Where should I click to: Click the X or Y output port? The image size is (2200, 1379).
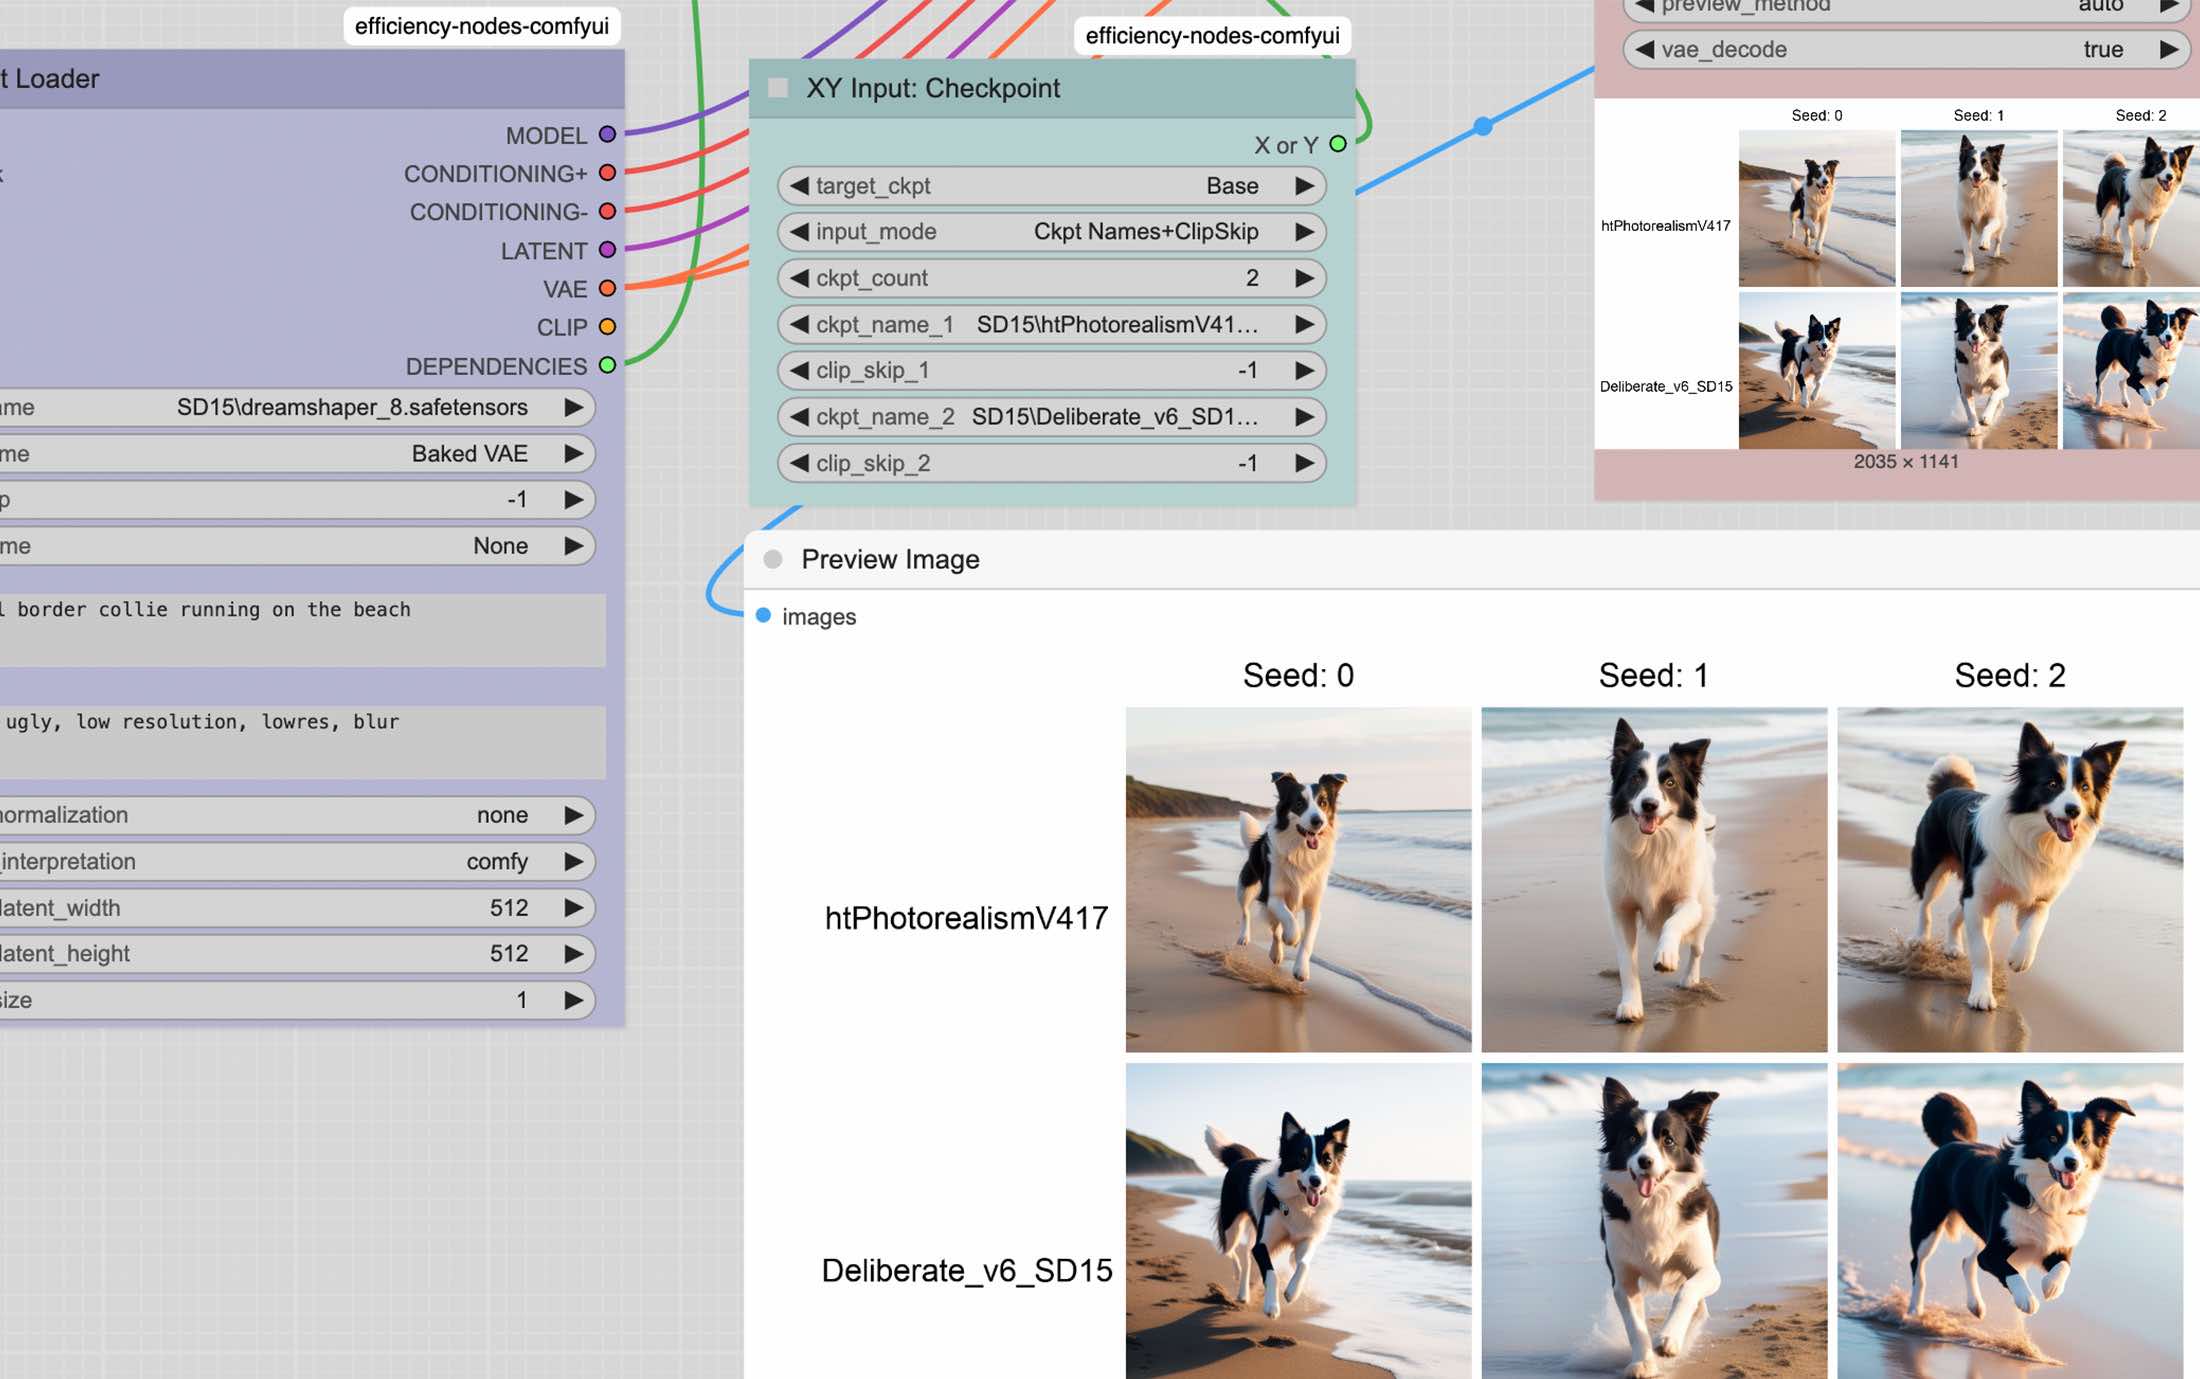click(1338, 144)
